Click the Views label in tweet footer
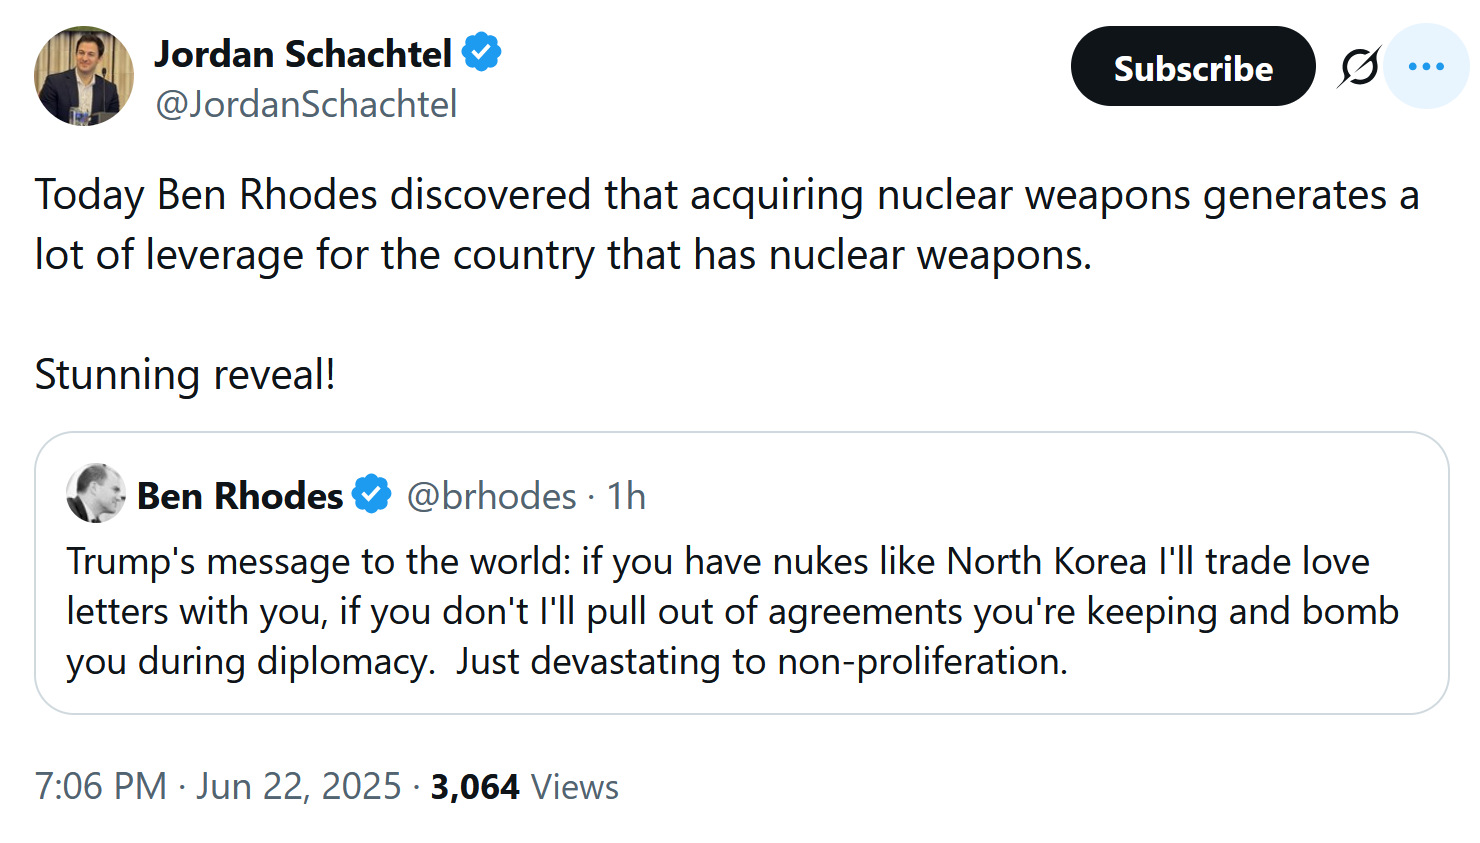Viewport: 1480px width, 843px height. [x=575, y=787]
